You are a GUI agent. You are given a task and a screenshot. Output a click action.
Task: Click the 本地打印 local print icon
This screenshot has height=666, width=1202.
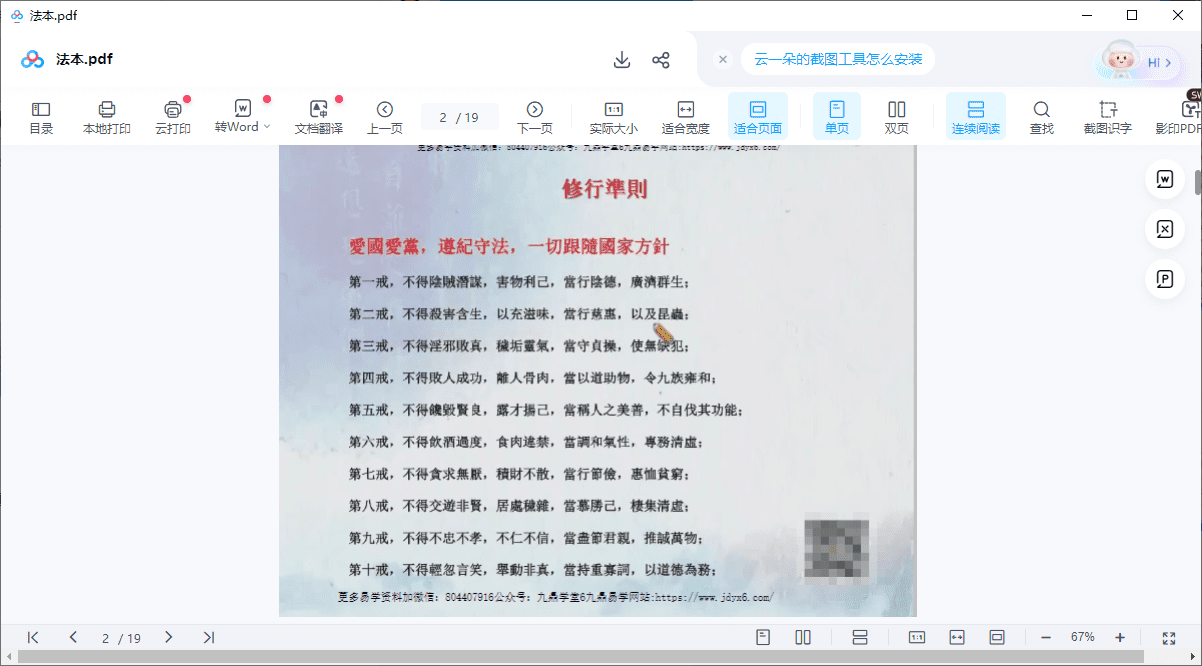(107, 116)
